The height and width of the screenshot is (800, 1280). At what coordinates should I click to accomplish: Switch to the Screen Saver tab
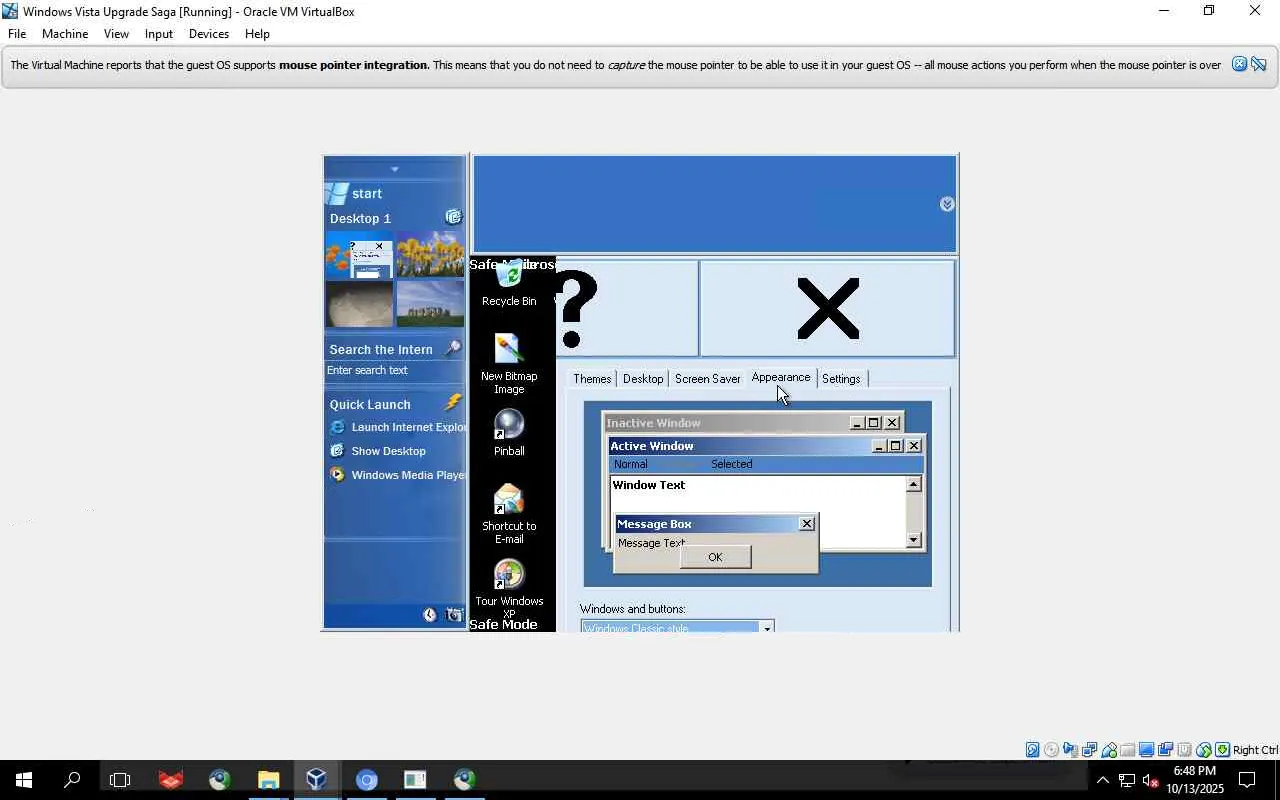708,379
